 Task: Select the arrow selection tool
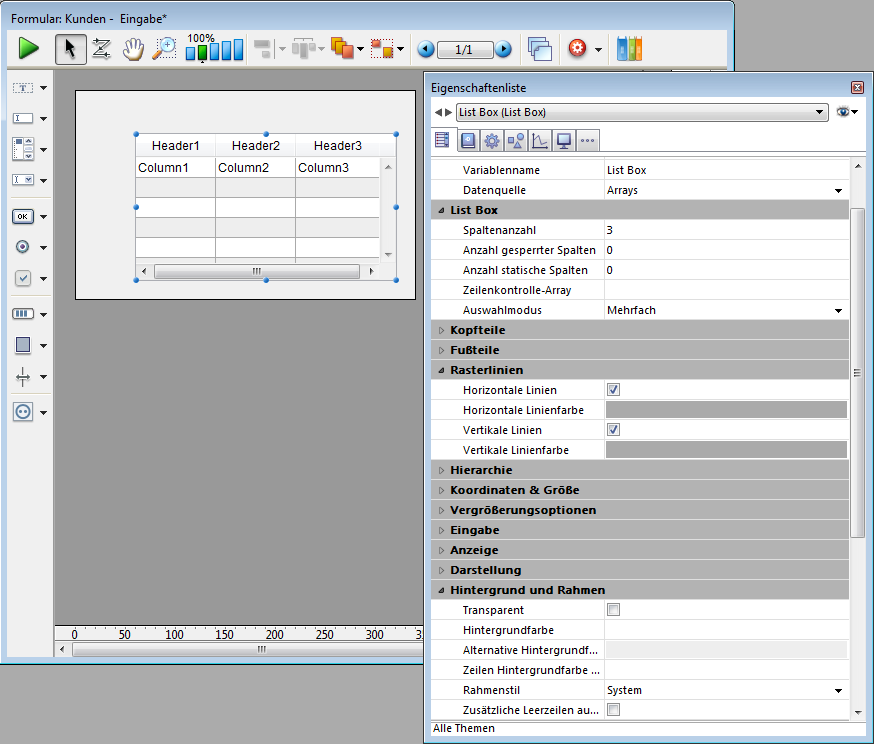pos(70,48)
